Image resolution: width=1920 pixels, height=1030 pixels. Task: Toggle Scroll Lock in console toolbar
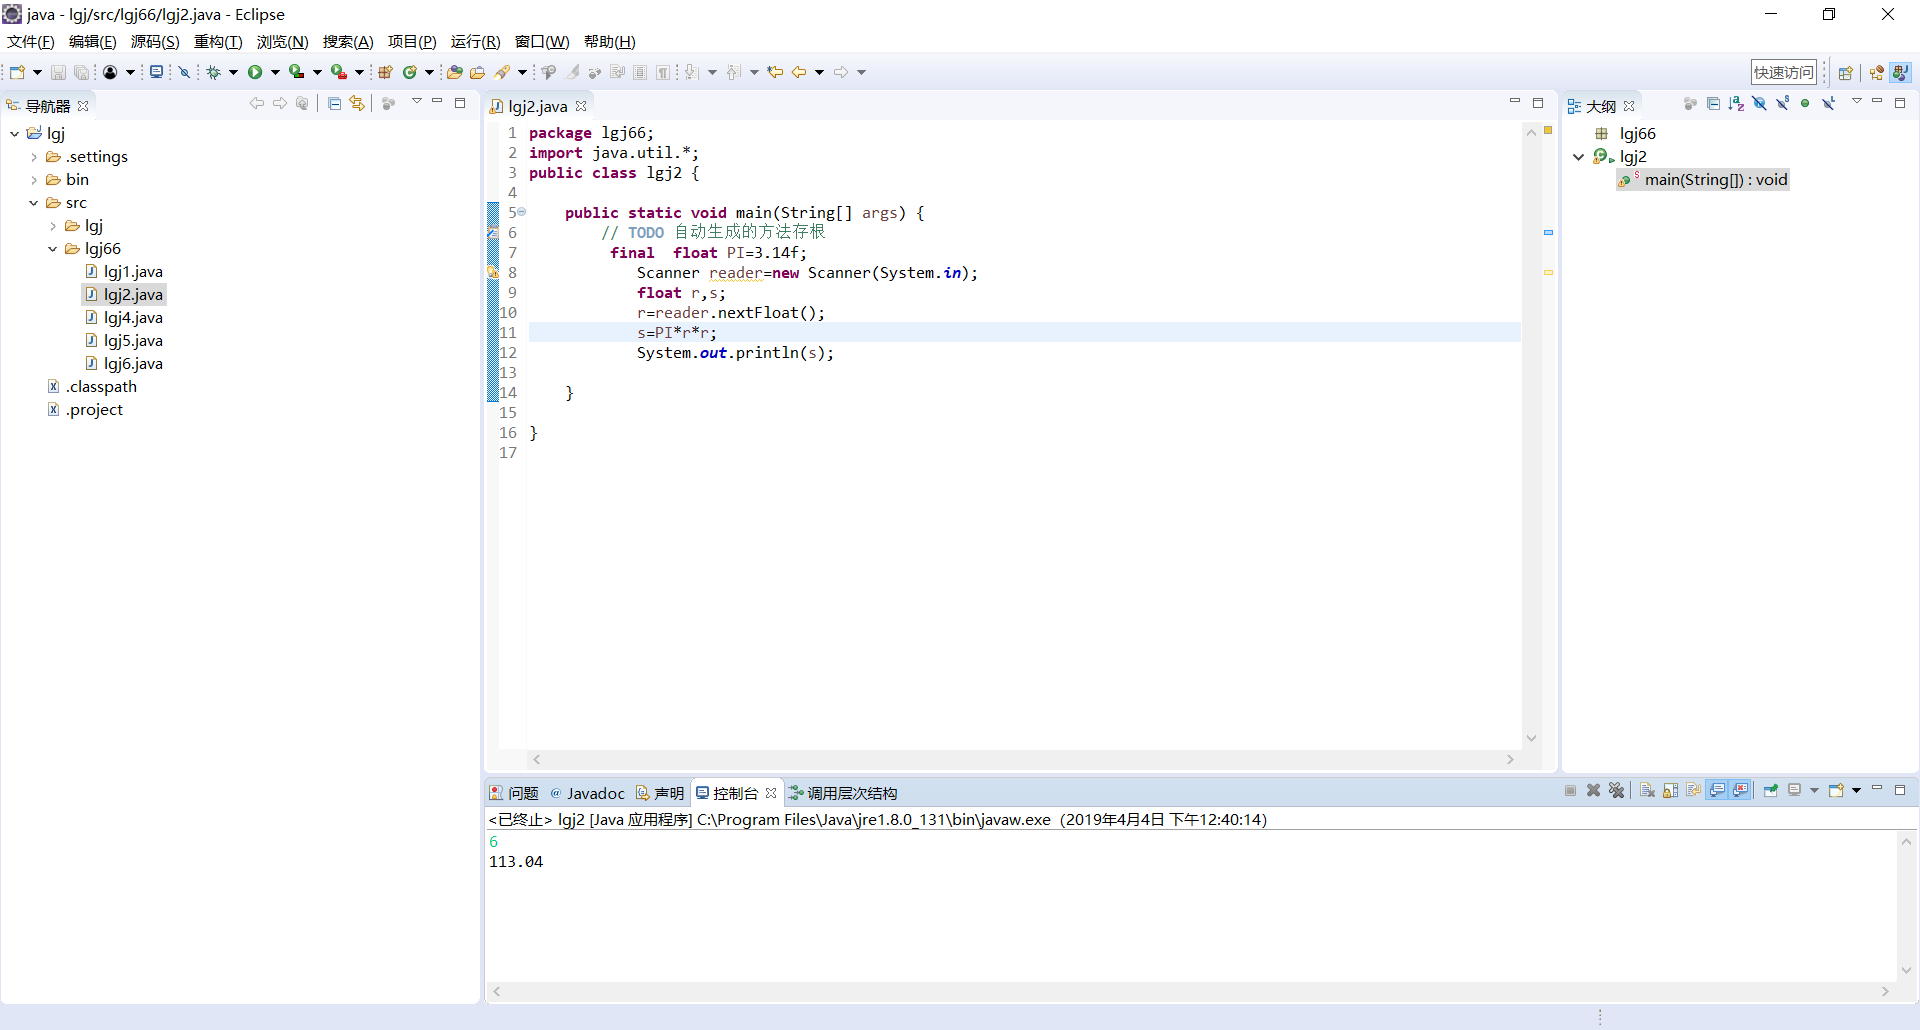pos(1670,791)
